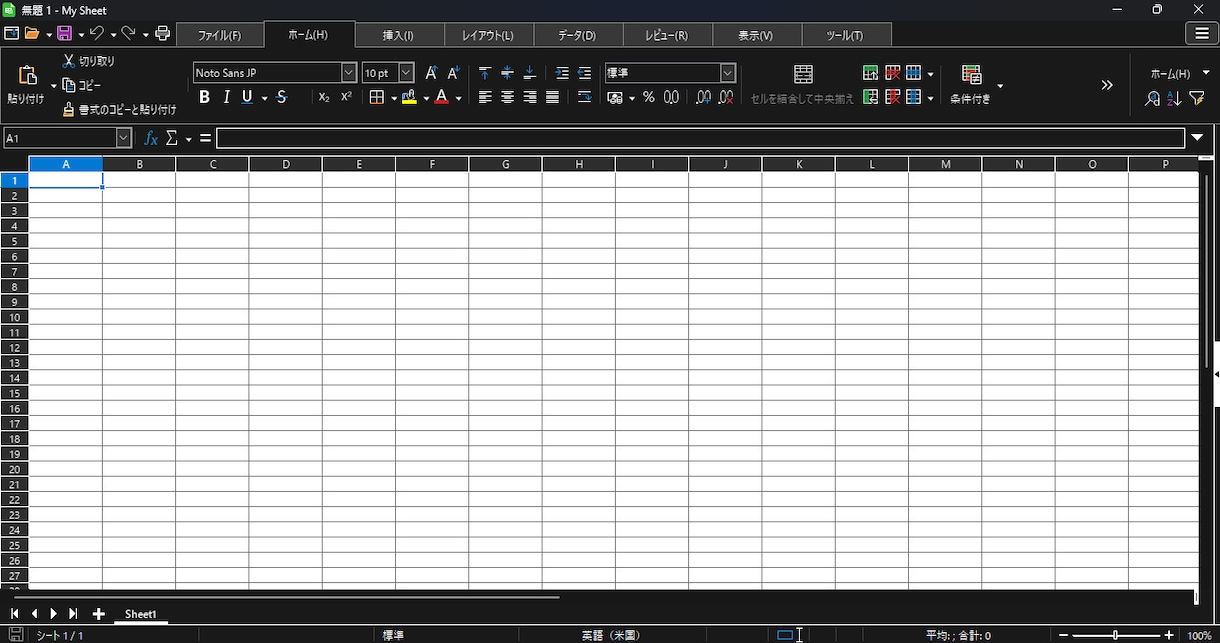The width and height of the screenshot is (1220, 643).
Task: Open the hamburger menu button
Action: [1201, 33]
